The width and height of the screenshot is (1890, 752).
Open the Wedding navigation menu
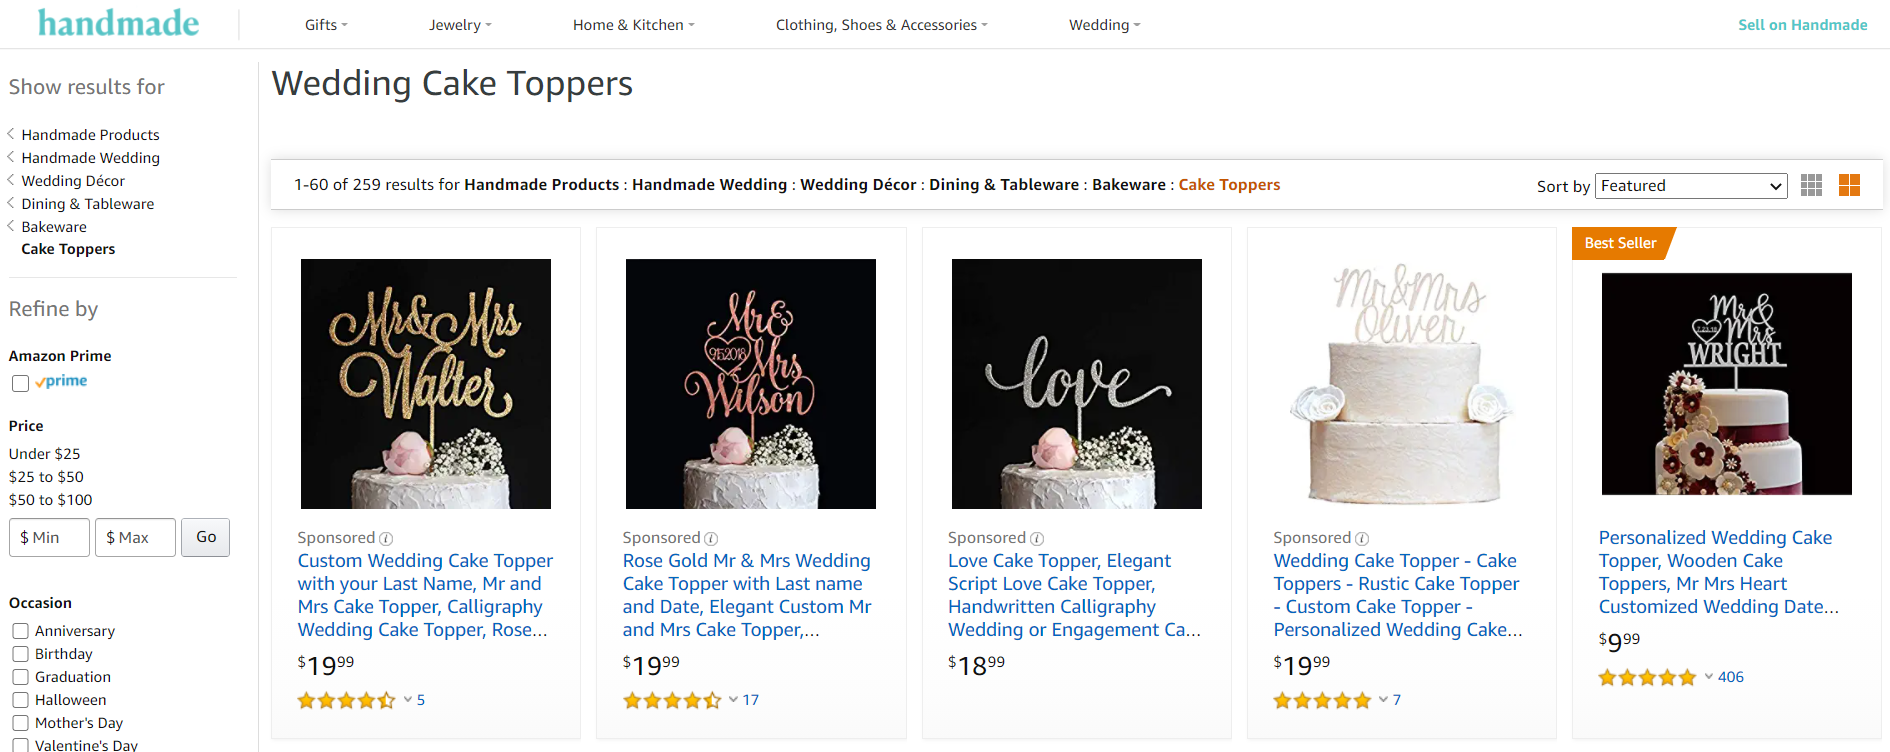[x=1104, y=25]
